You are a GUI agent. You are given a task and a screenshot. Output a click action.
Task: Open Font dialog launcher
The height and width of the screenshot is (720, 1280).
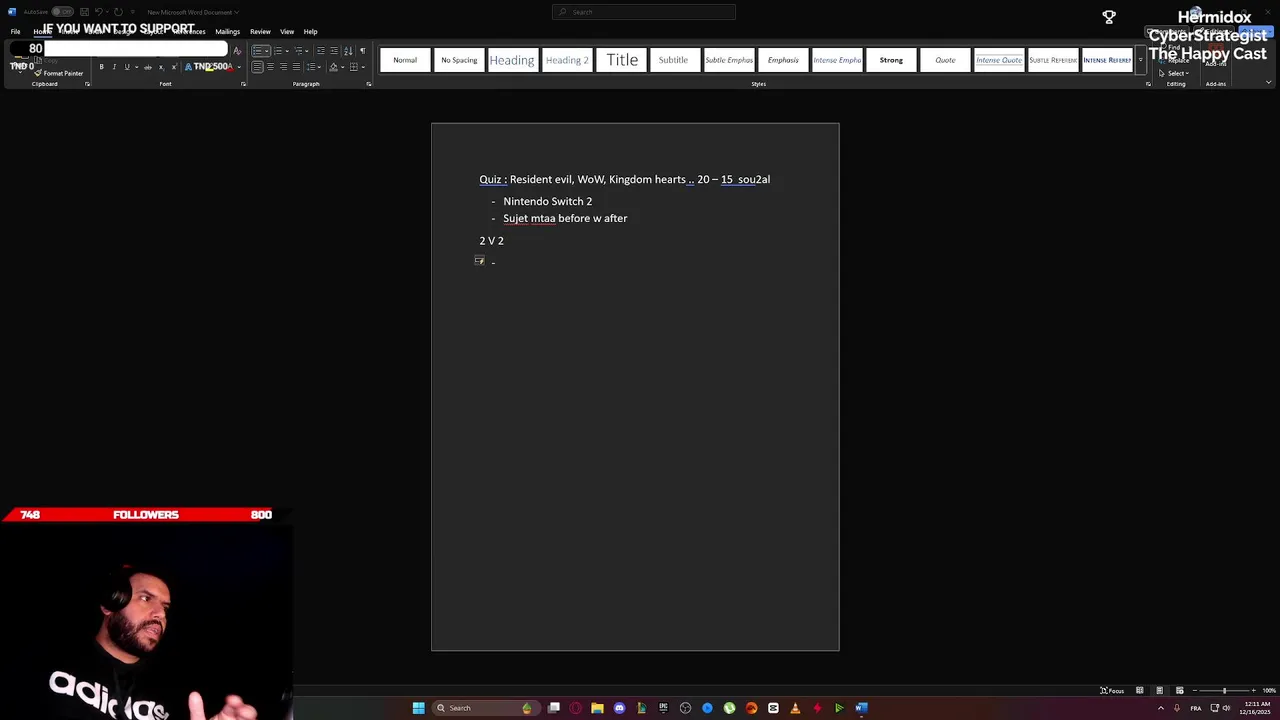click(243, 84)
